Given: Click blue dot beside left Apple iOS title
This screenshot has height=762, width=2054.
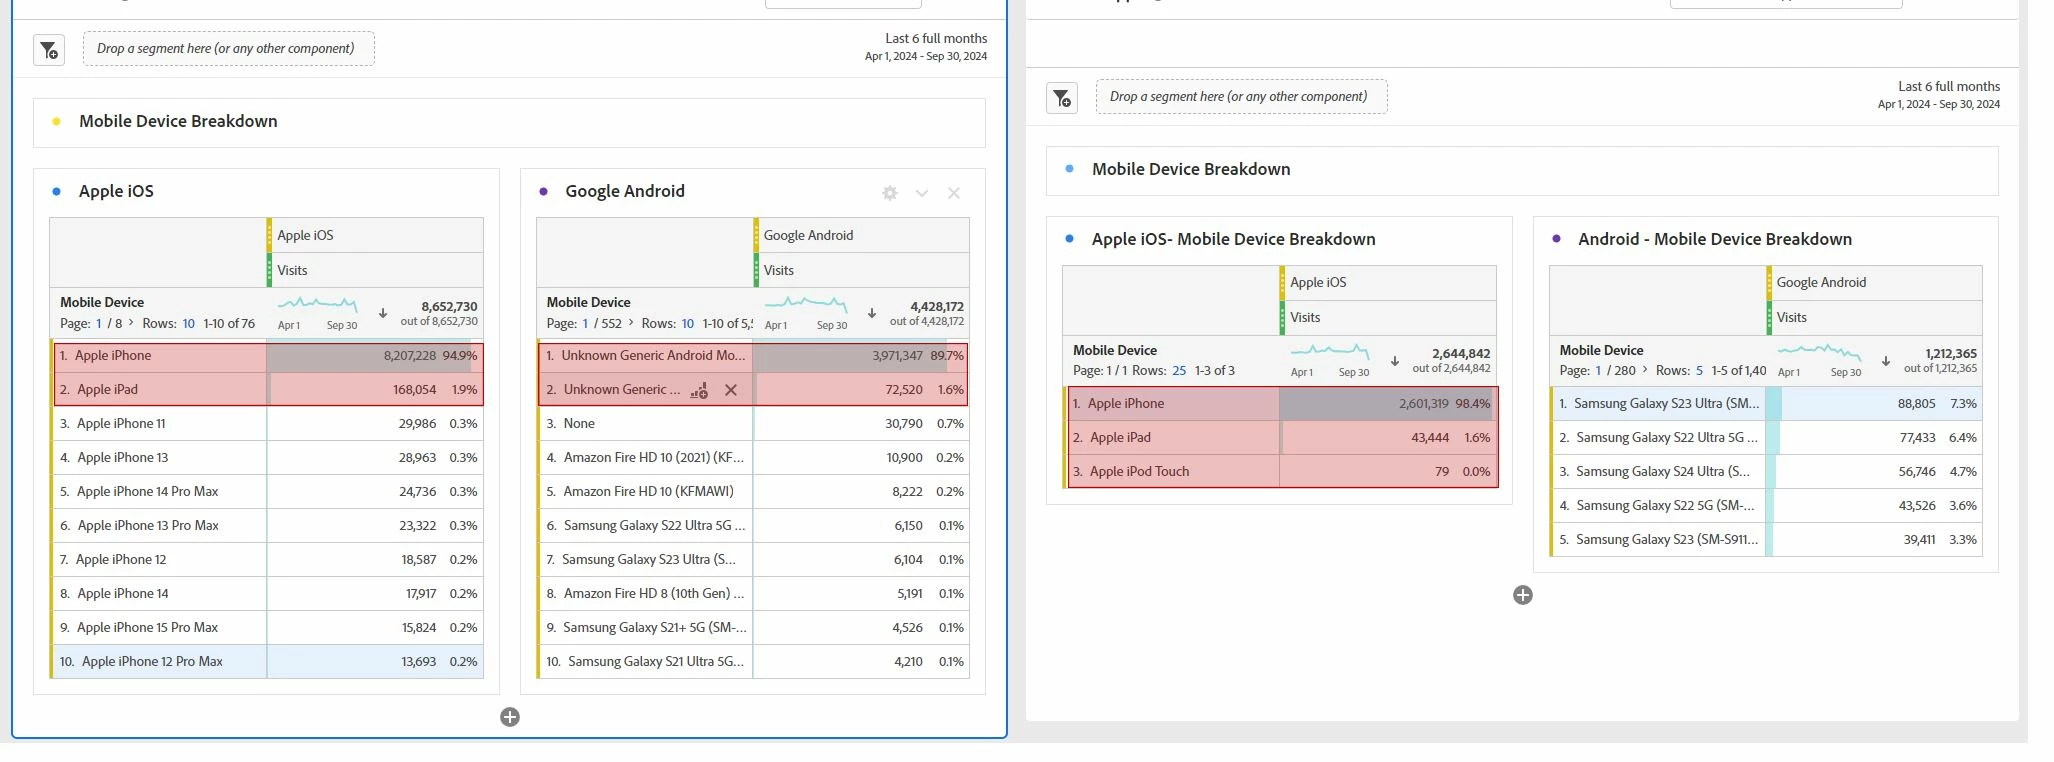Looking at the screenshot, I should click(56, 191).
